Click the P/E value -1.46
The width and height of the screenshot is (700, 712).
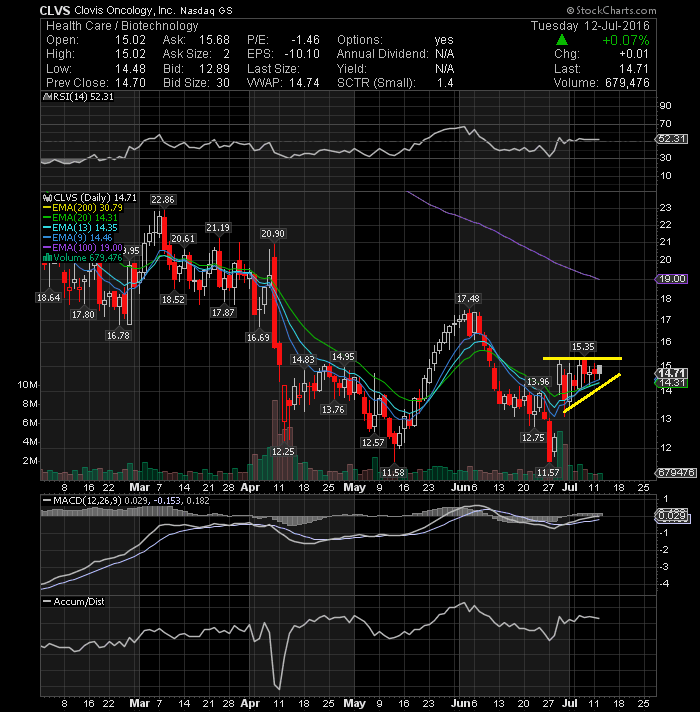[305, 40]
